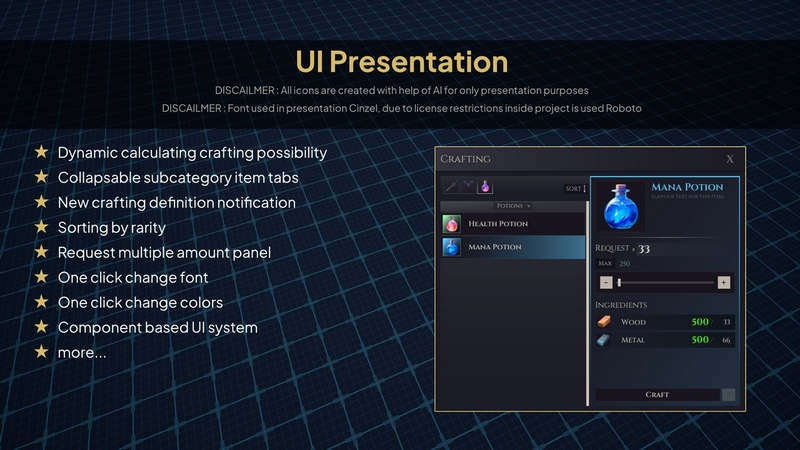Click the Mana Potion list icon

[452, 247]
